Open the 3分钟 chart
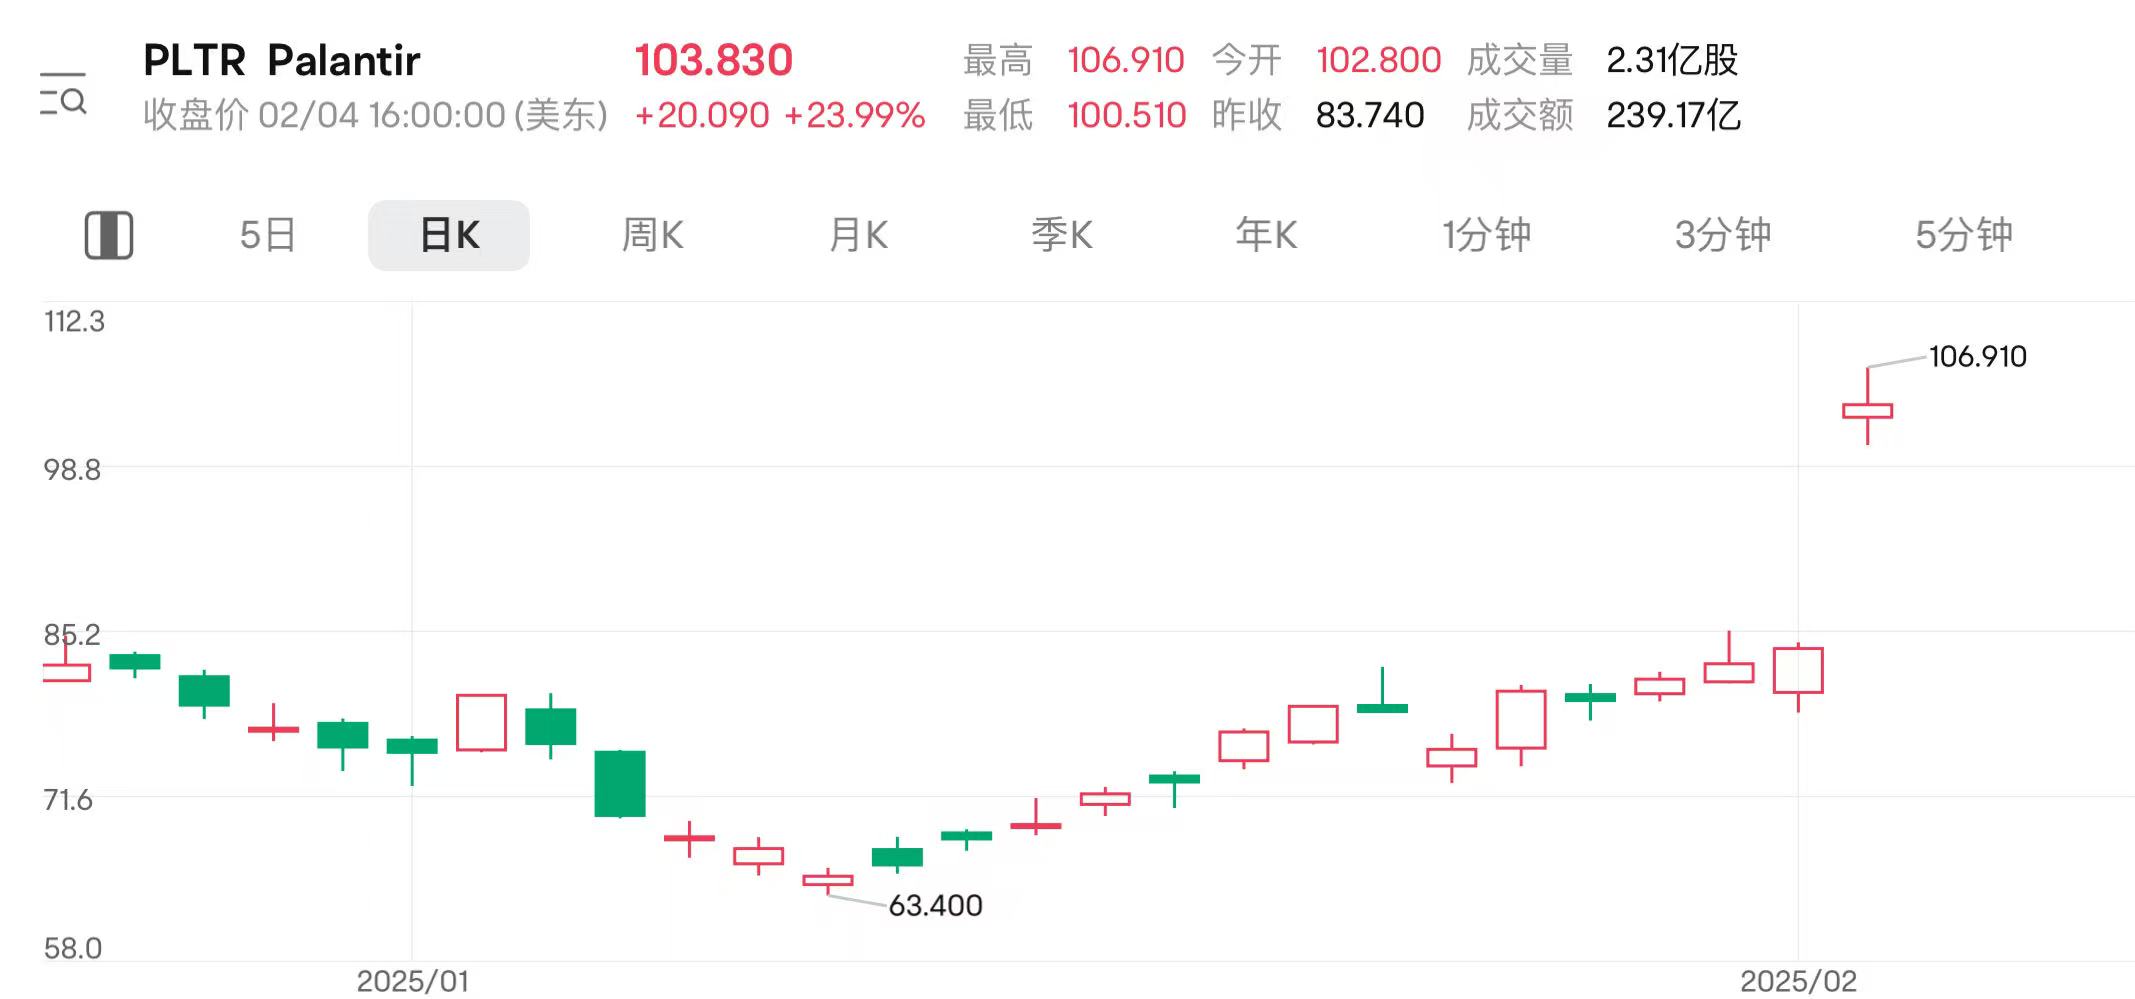This screenshot has height=999, width=2135. point(1723,235)
